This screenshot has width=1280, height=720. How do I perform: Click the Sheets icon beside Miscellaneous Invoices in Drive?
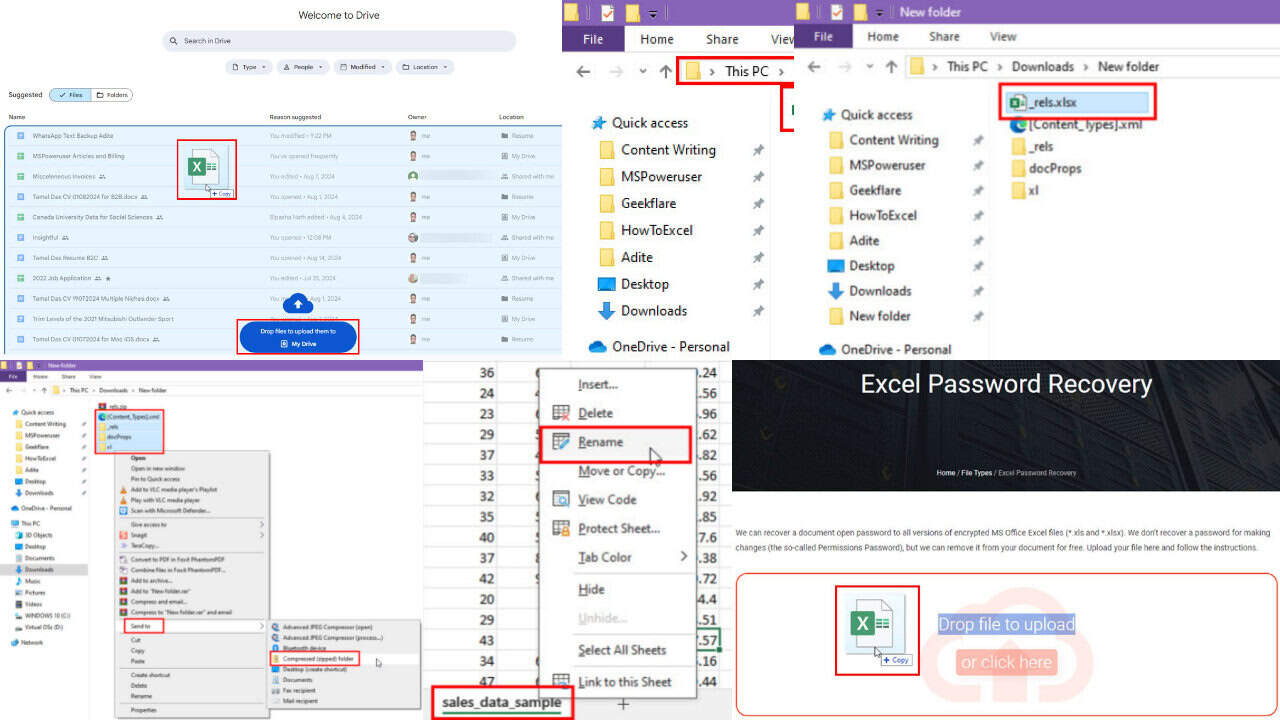point(19,176)
